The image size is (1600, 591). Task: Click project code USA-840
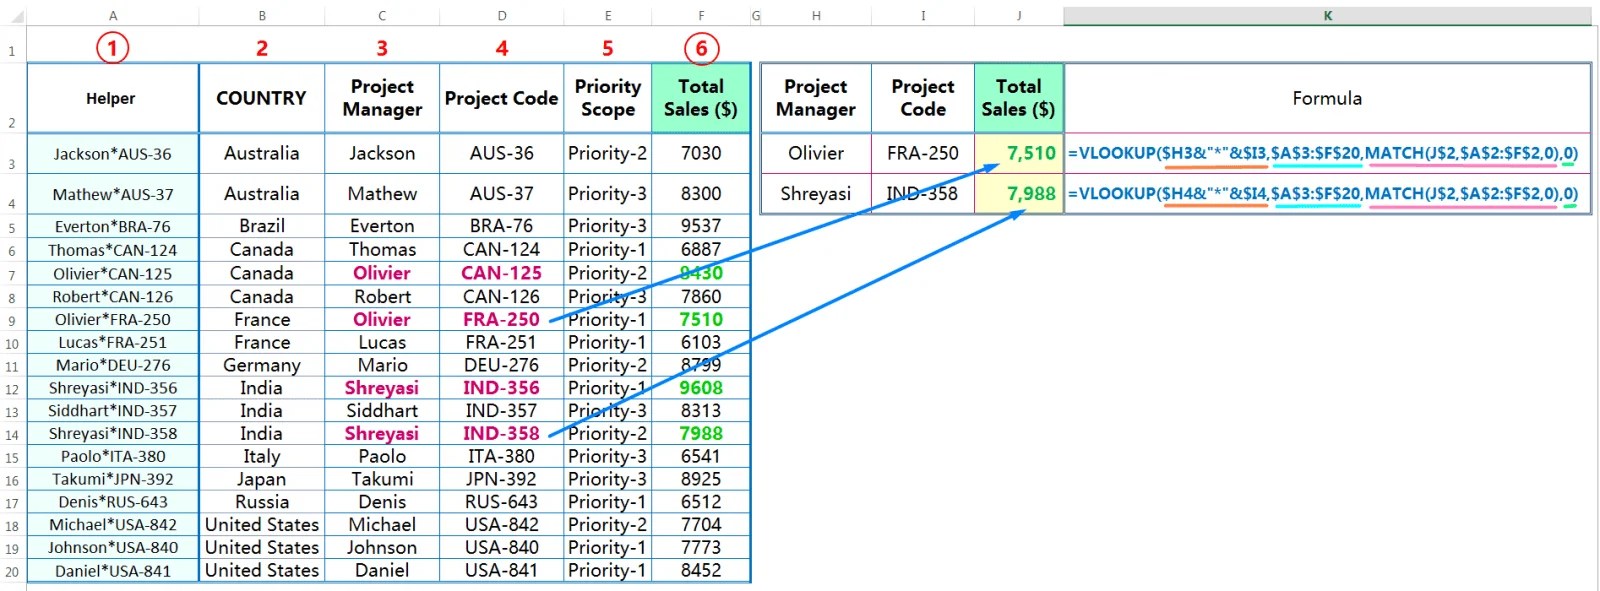pos(502,548)
